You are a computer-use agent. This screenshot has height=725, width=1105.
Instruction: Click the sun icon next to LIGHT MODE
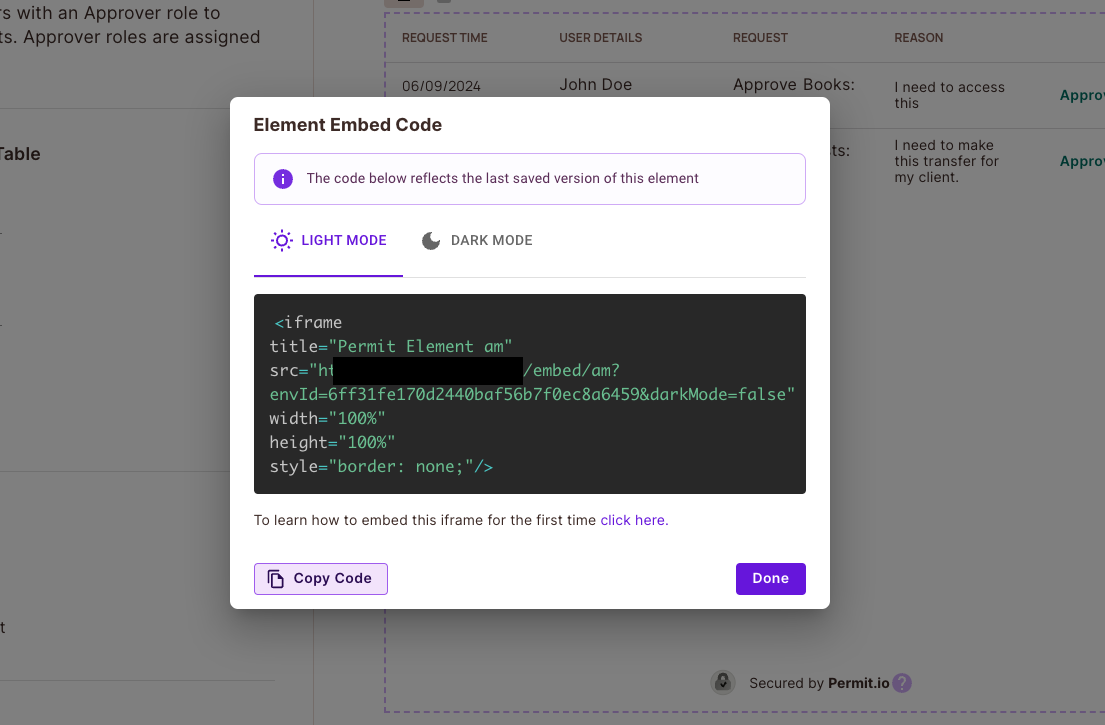coord(281,240)
